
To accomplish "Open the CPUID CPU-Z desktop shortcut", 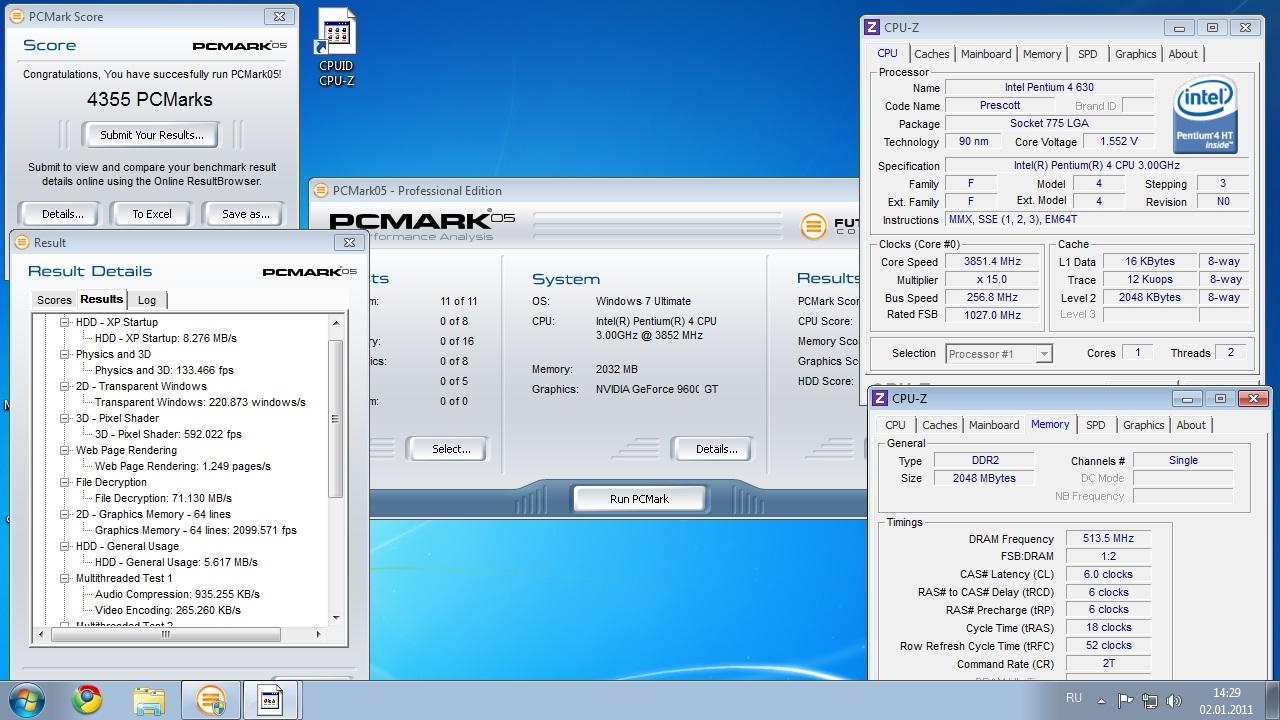I will coord(336,47).
